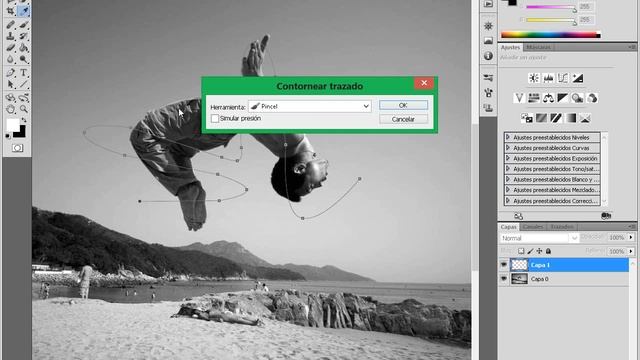
Task: Check the Simular presión checkbox
Action: 215,118
